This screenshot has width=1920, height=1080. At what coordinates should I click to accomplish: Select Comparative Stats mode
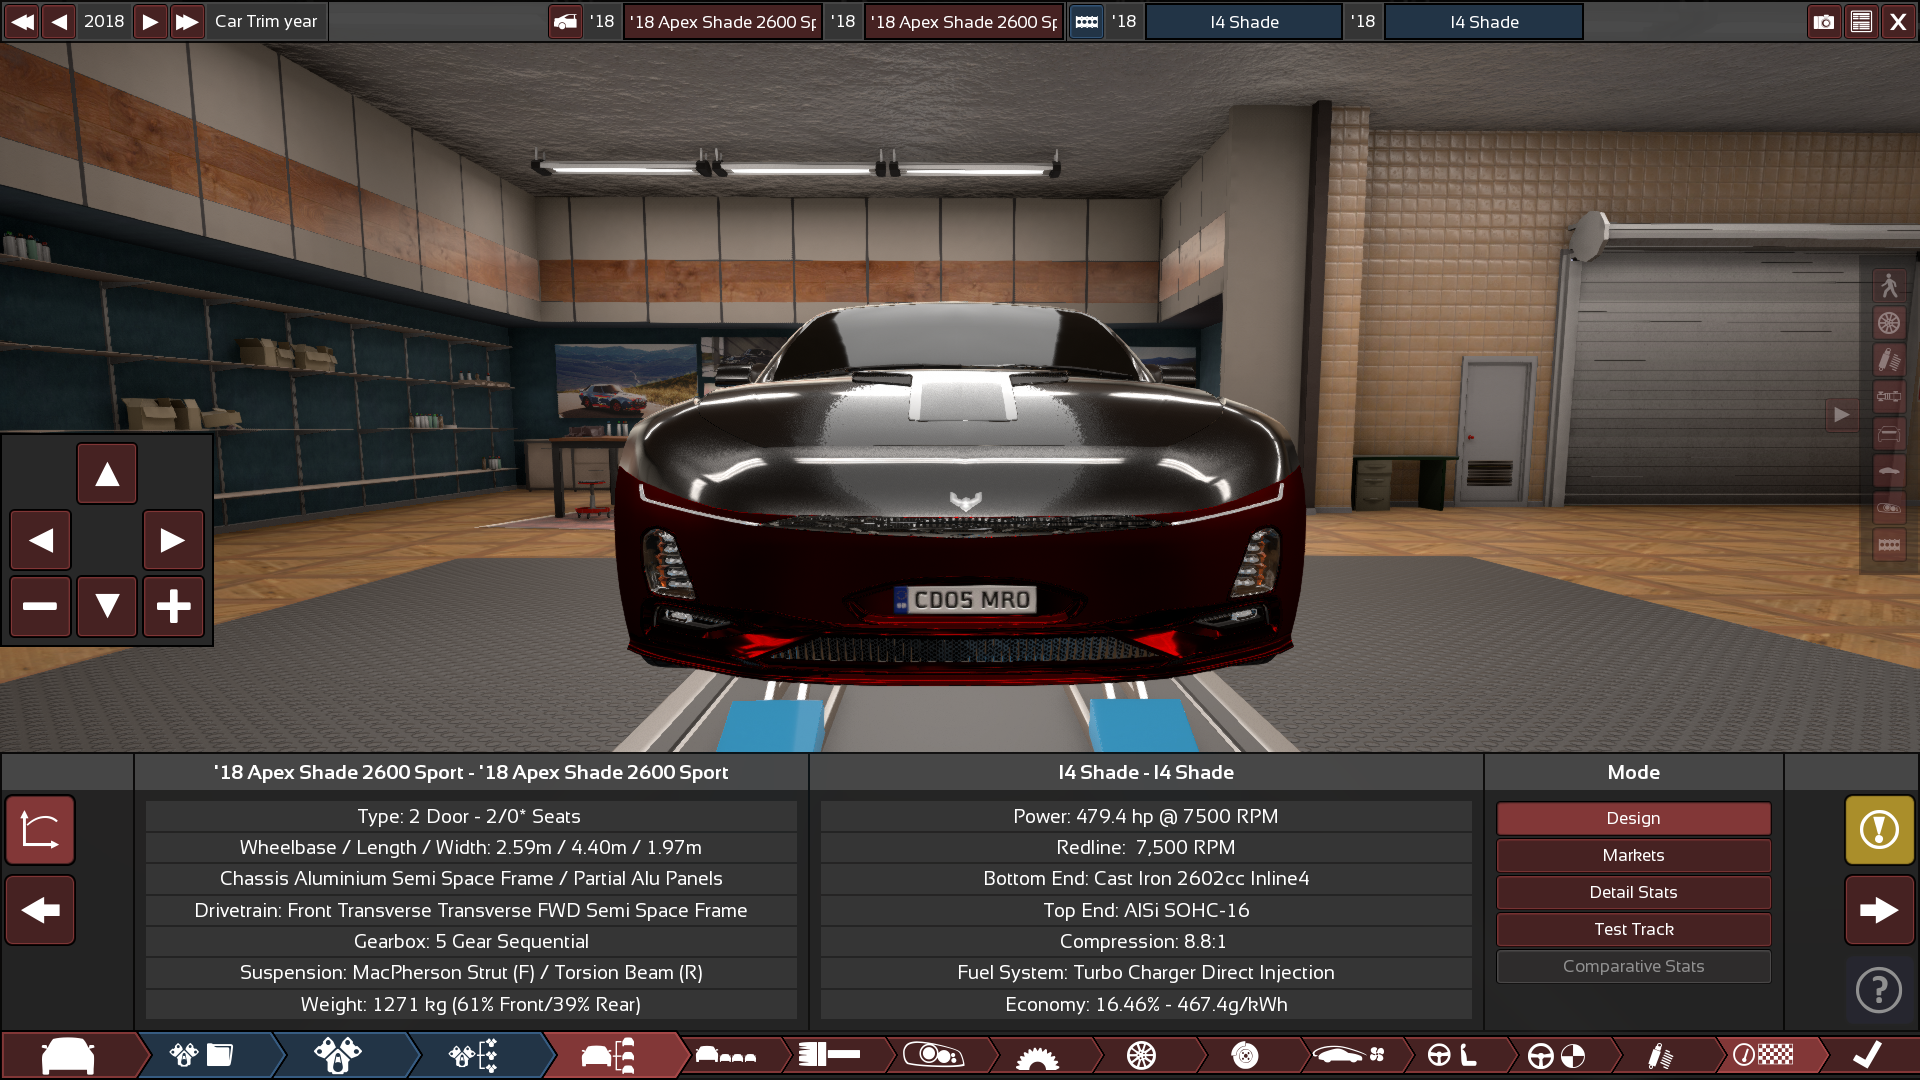tap(1633, 966)
